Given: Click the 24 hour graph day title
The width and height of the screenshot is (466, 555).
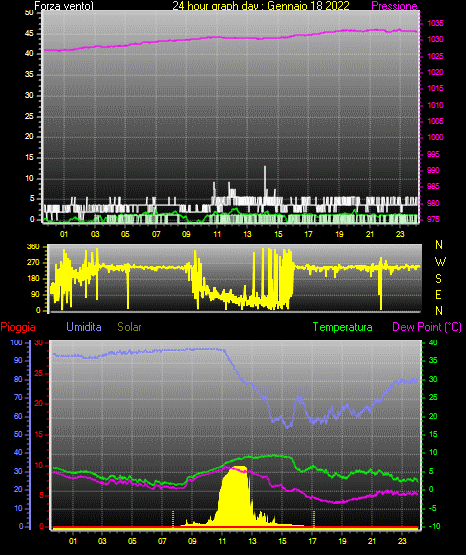Looking at the screenshot, I should tap(261, 6).
